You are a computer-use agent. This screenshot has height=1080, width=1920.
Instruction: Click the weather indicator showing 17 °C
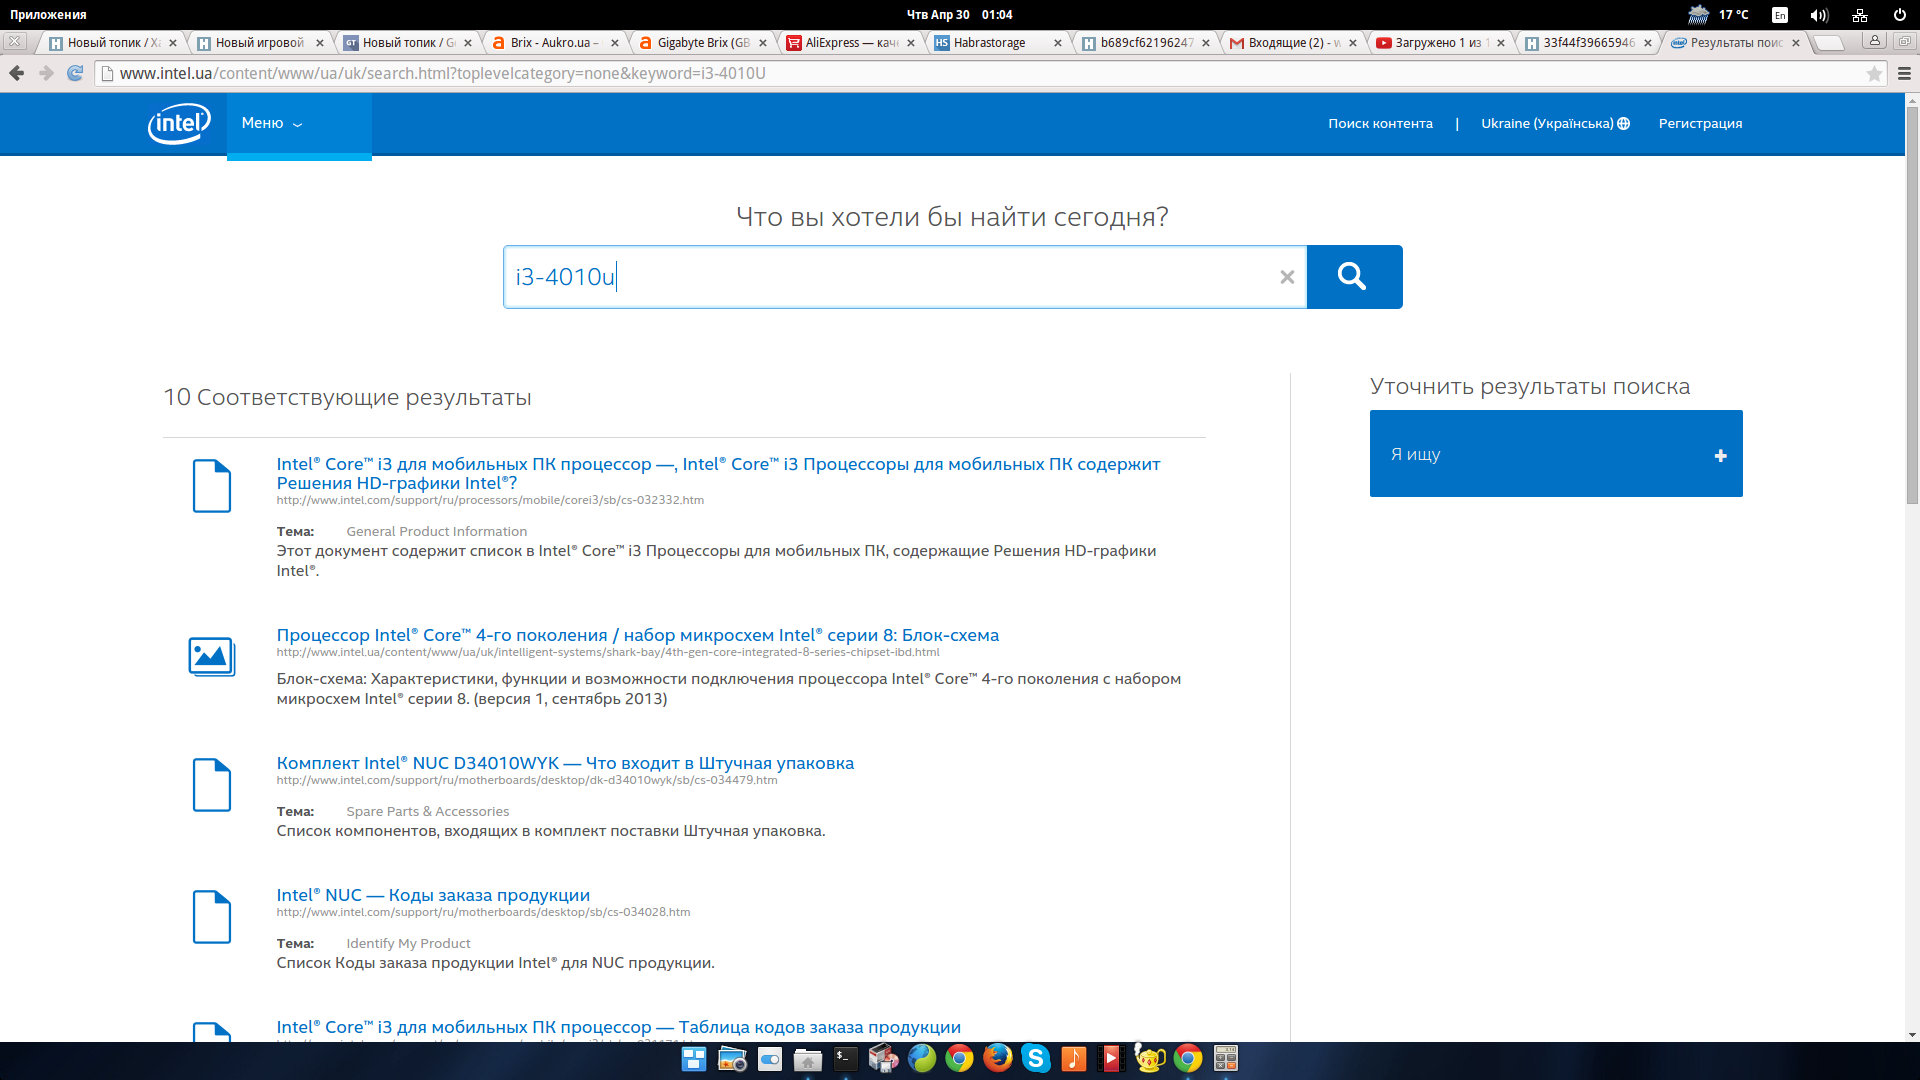pos(1719,15)
